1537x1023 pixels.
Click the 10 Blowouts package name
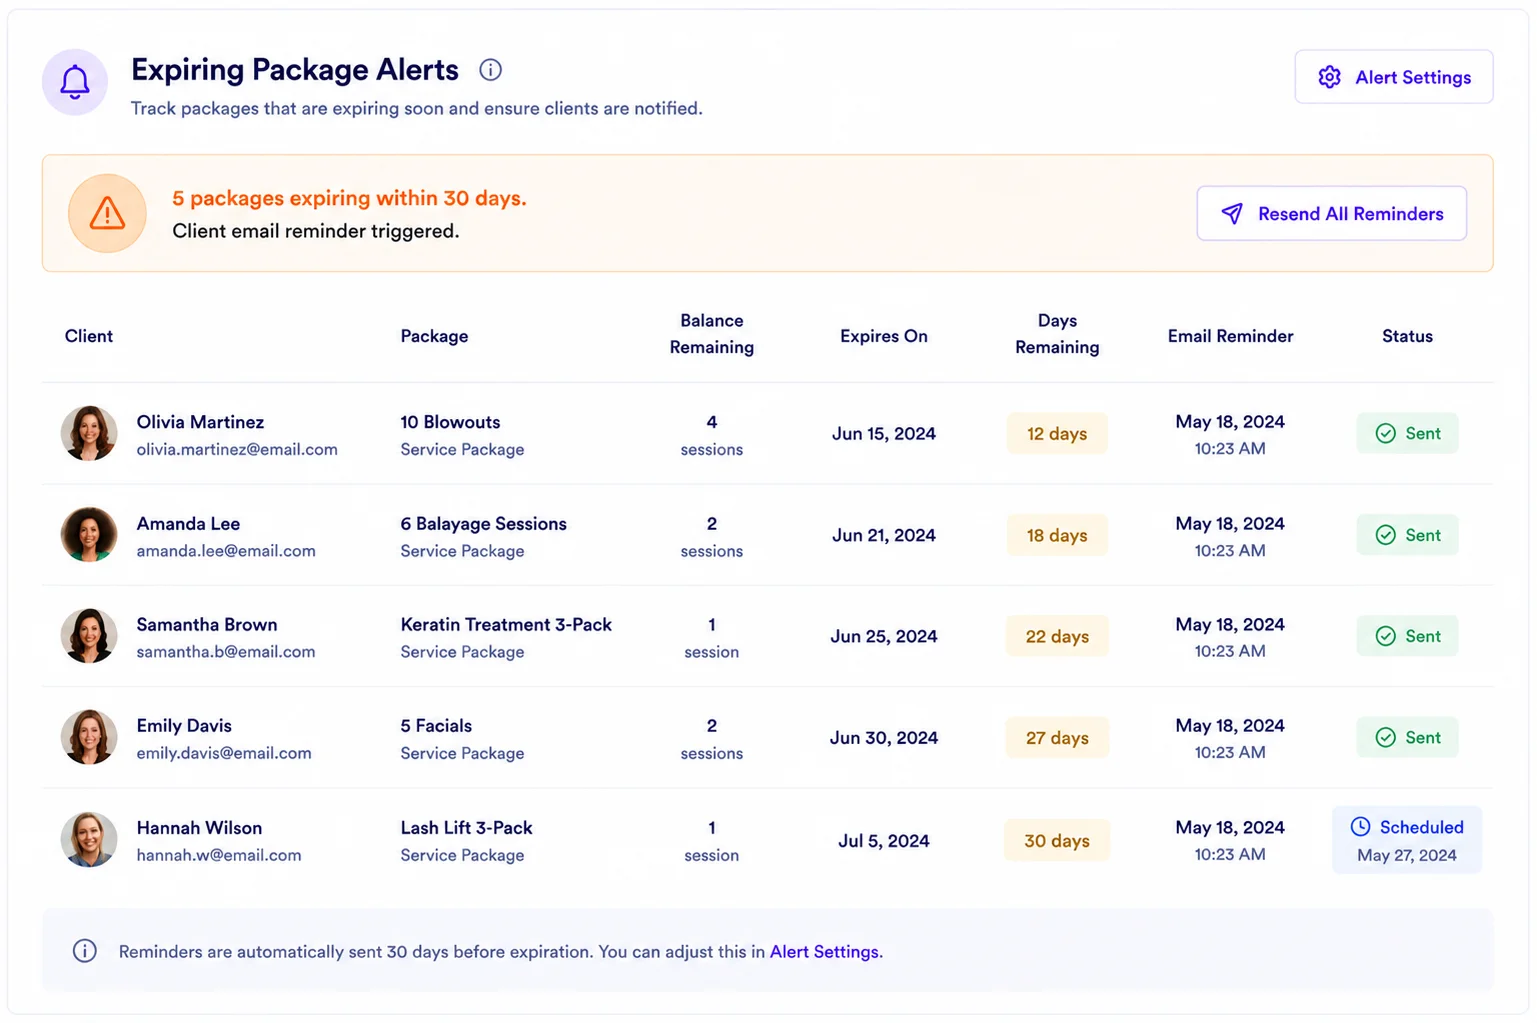pyautogui.click(x=450, y=422)
